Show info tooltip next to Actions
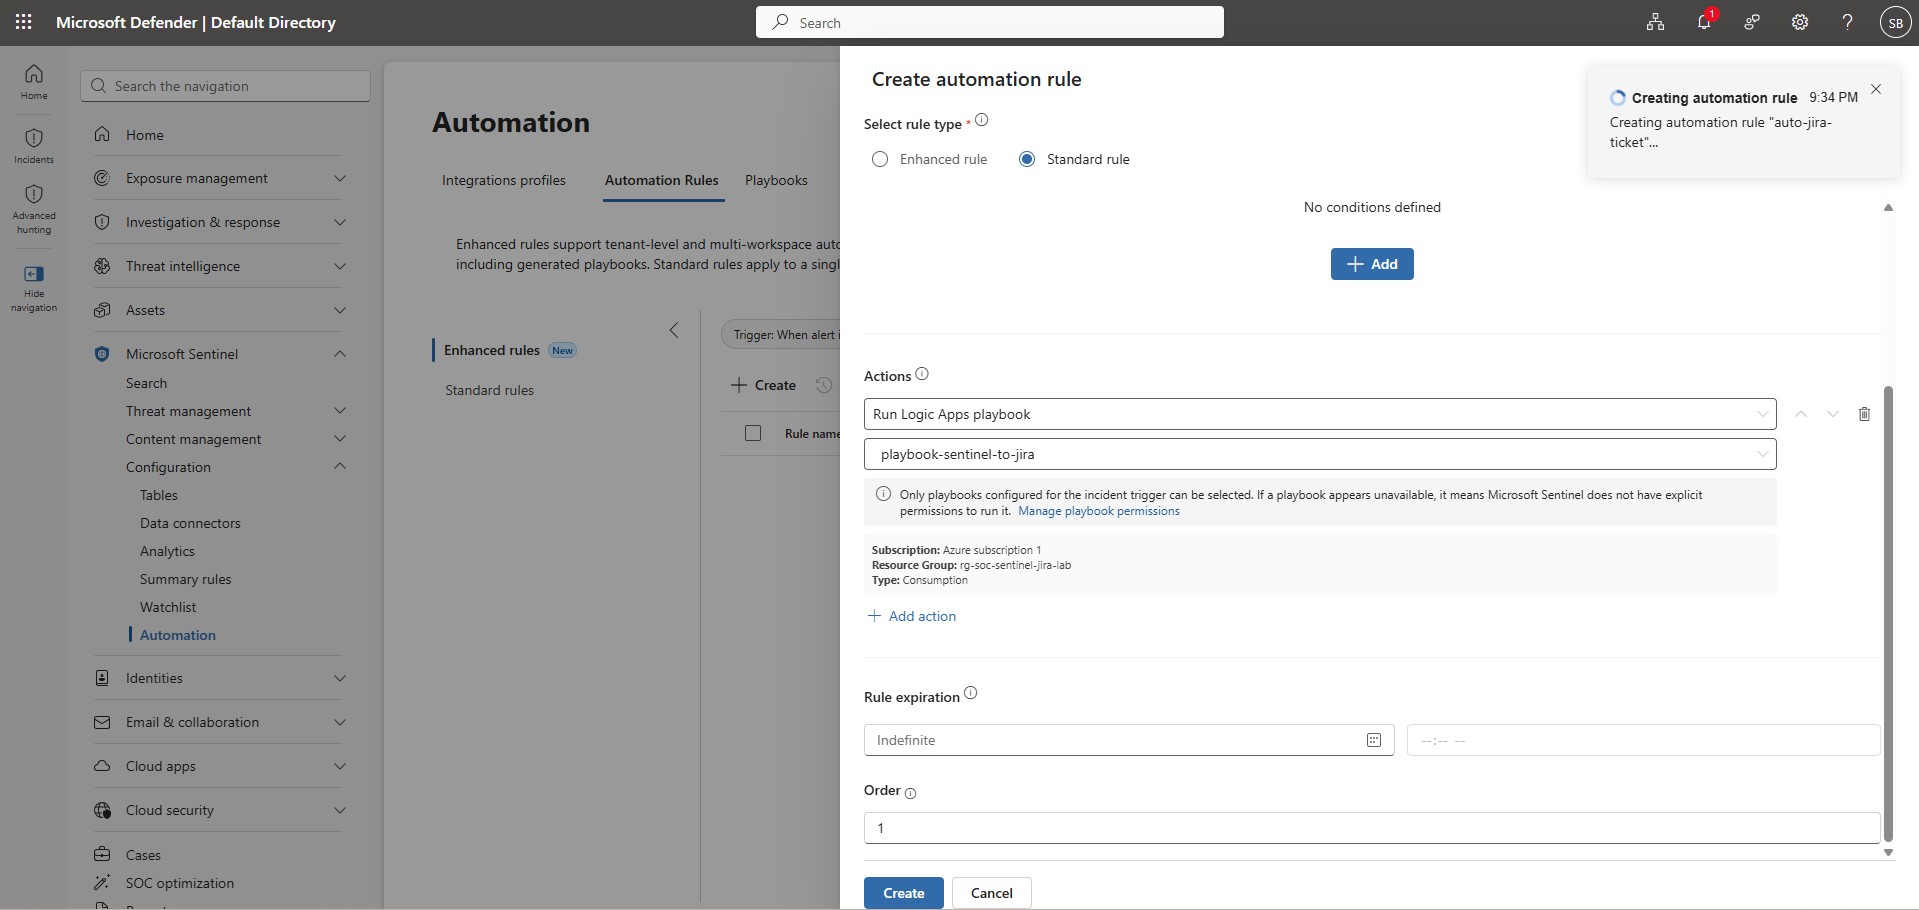The height and width of the screenshot is (910, 1919). pos(922,374)
